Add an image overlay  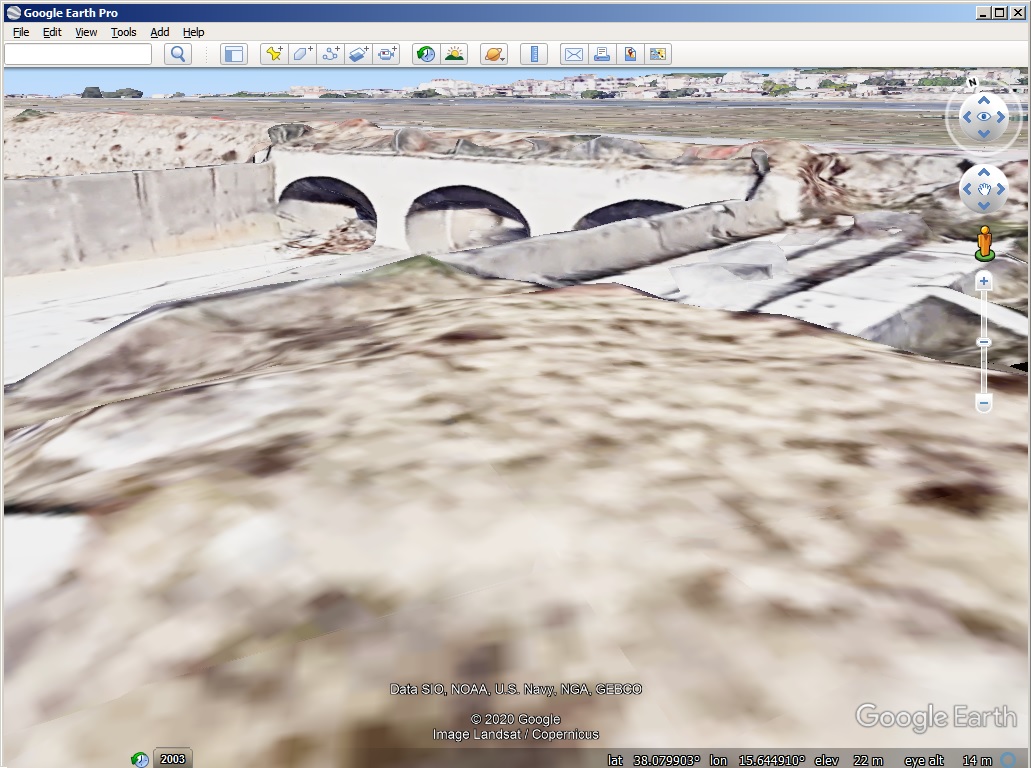[x=358, y=54]
